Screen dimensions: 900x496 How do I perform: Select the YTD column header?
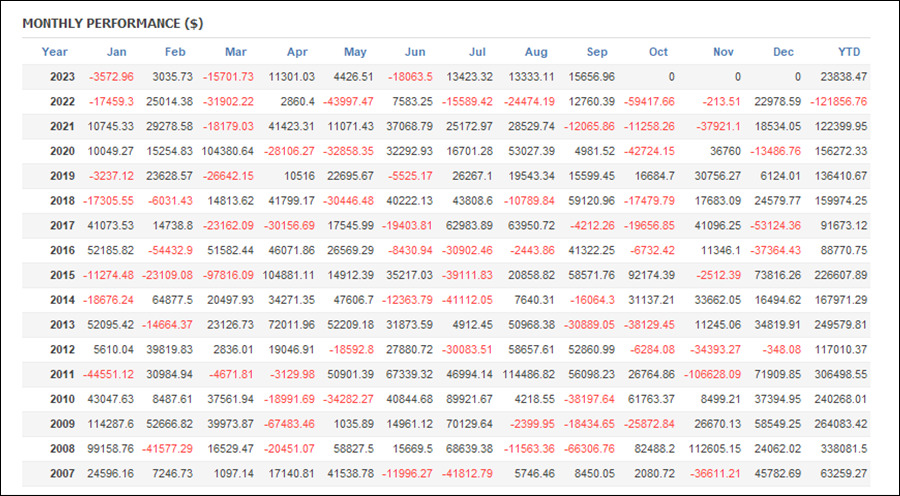click(x=849, y=52)
